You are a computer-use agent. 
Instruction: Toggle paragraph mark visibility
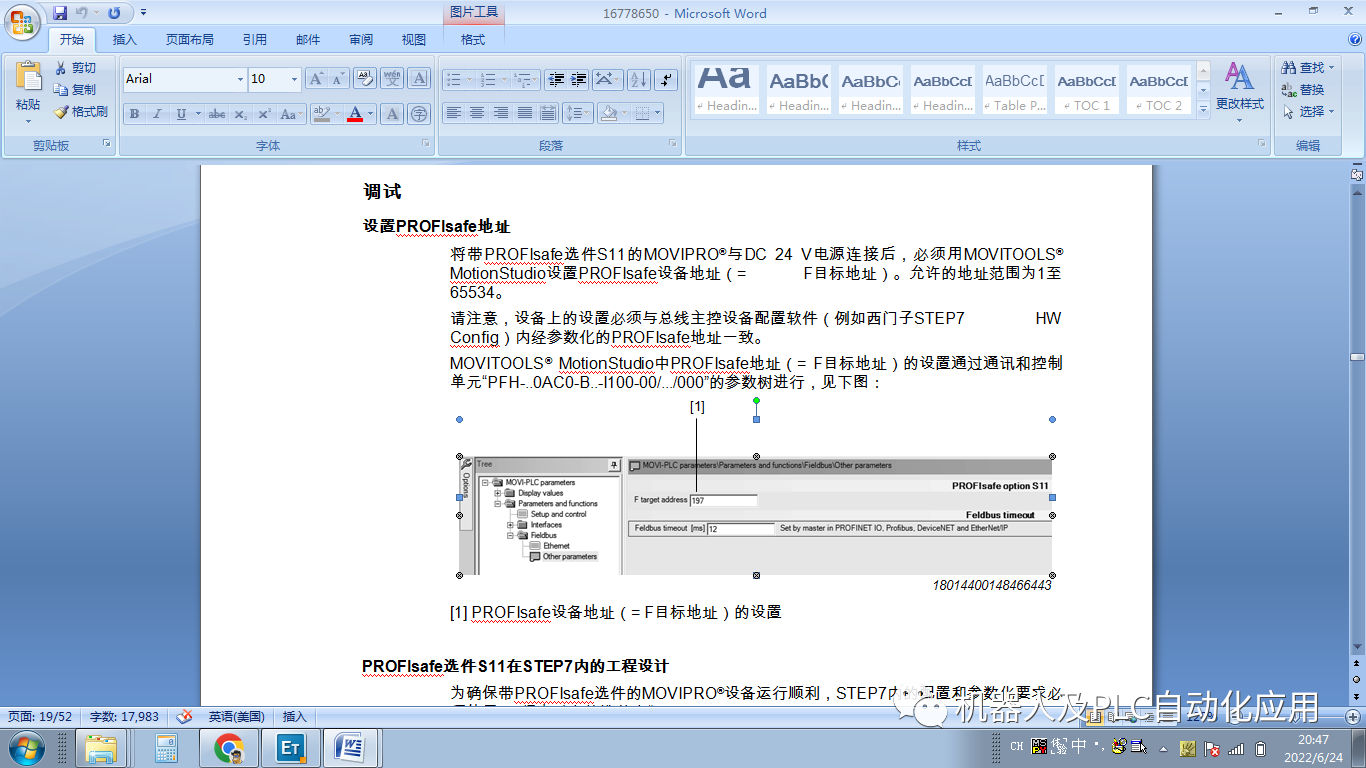(664, 79)
